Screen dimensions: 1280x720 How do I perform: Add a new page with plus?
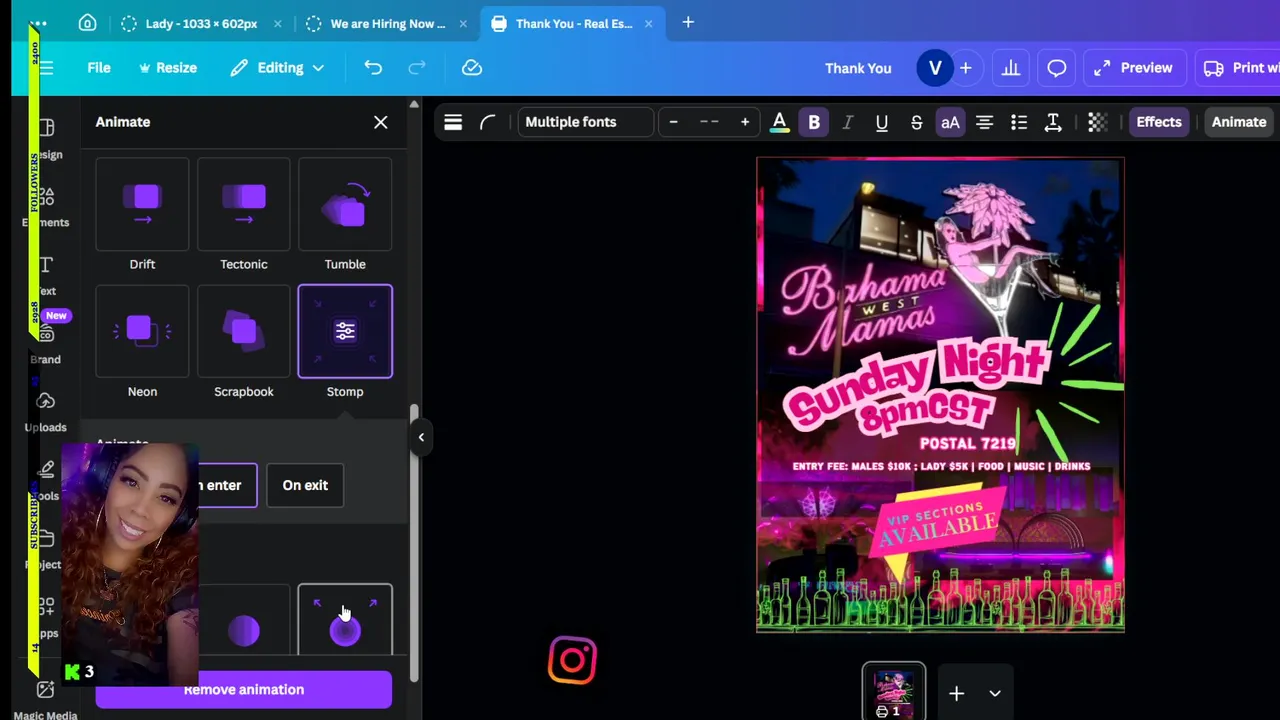956,693
